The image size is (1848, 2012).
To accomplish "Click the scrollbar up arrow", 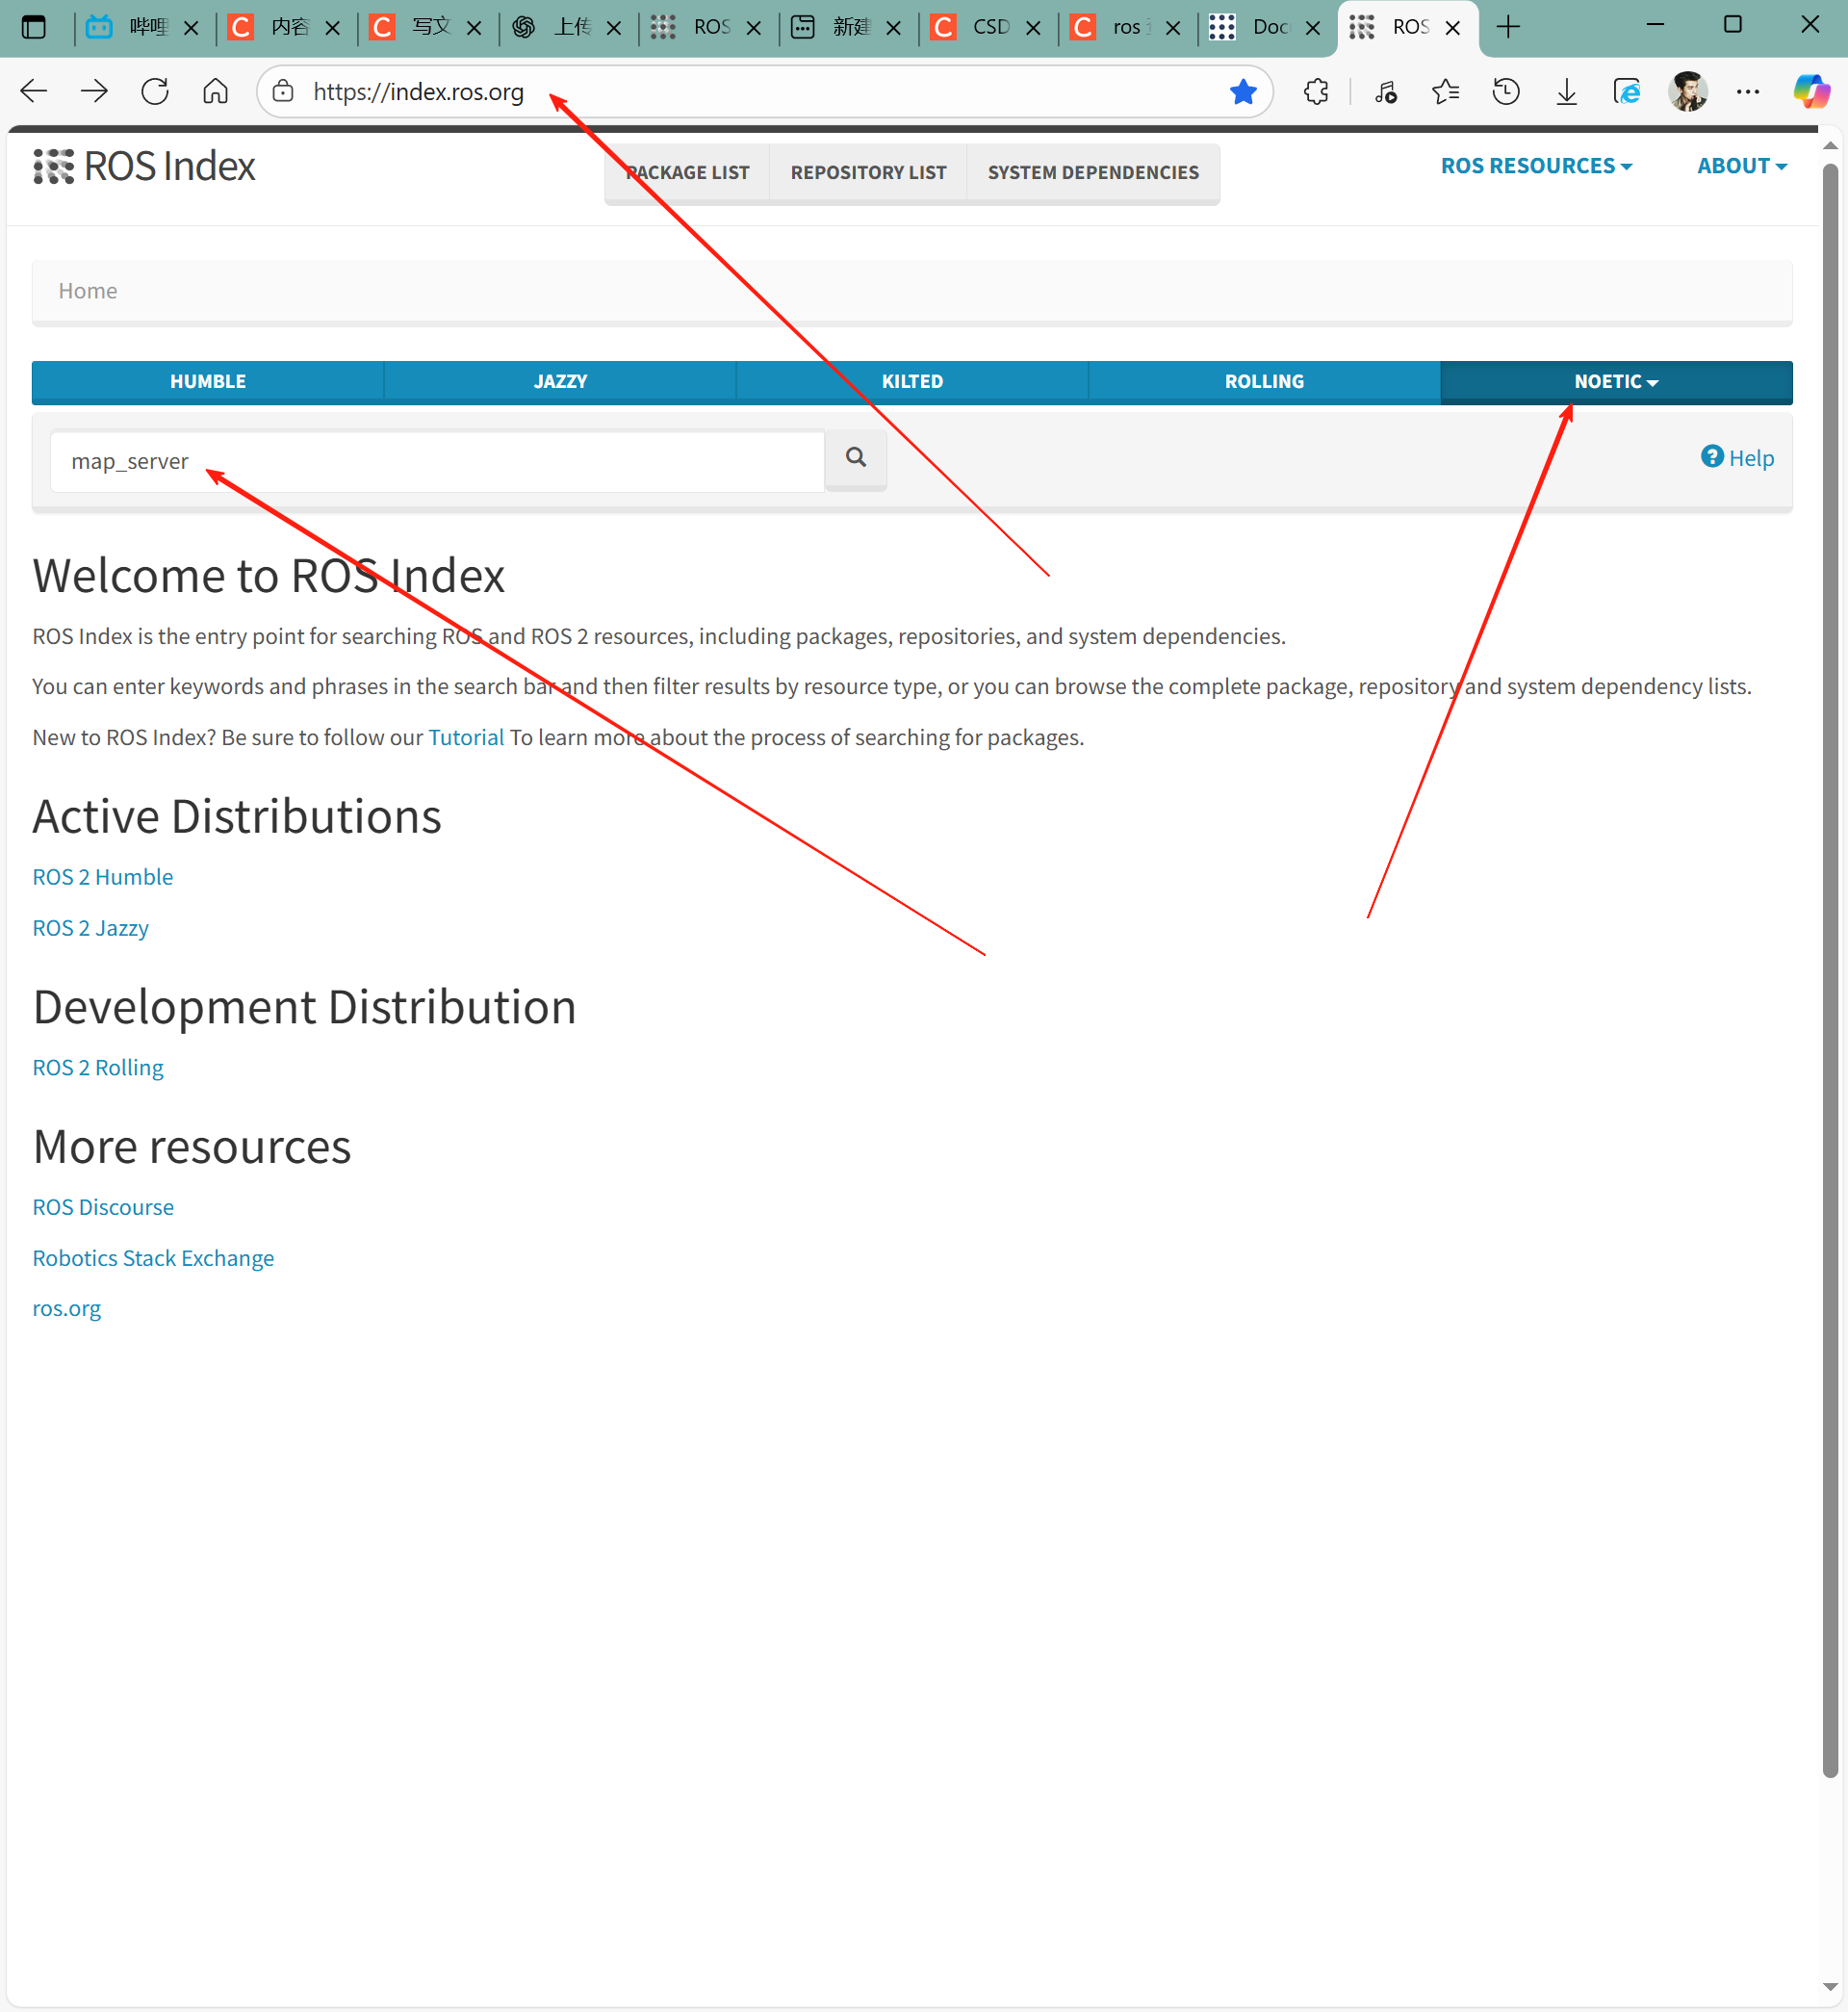I will pyautogui.click(x=1830, y=146).
